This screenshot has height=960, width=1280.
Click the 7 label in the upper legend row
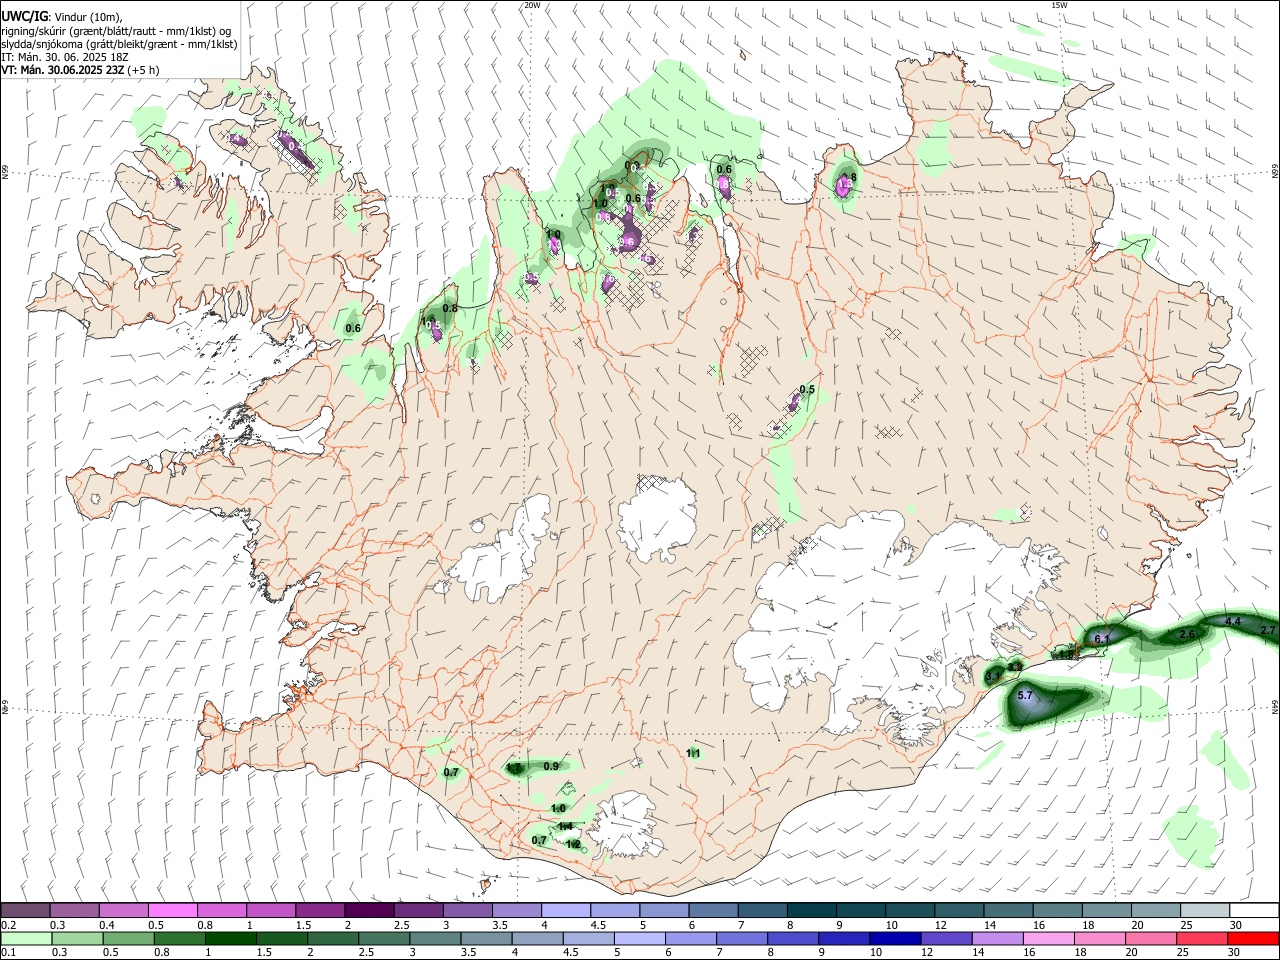click(743, 925)
